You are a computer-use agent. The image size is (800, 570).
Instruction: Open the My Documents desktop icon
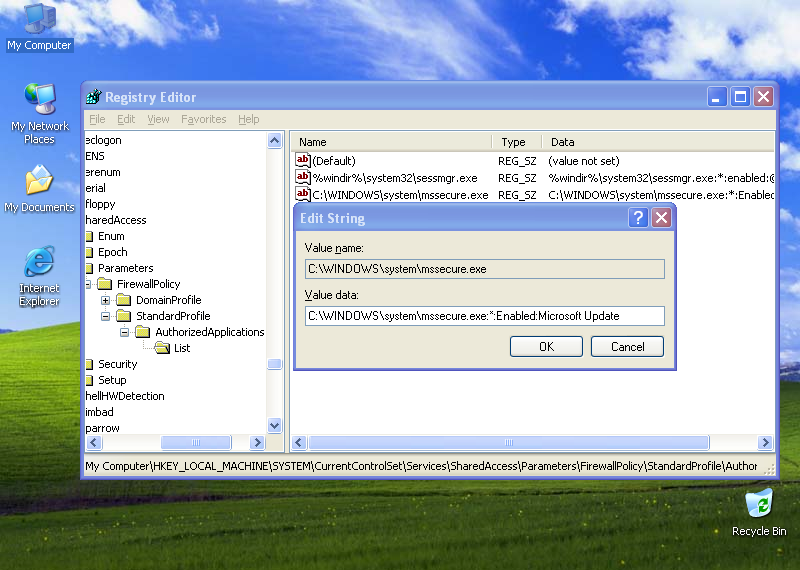[39, 188]
